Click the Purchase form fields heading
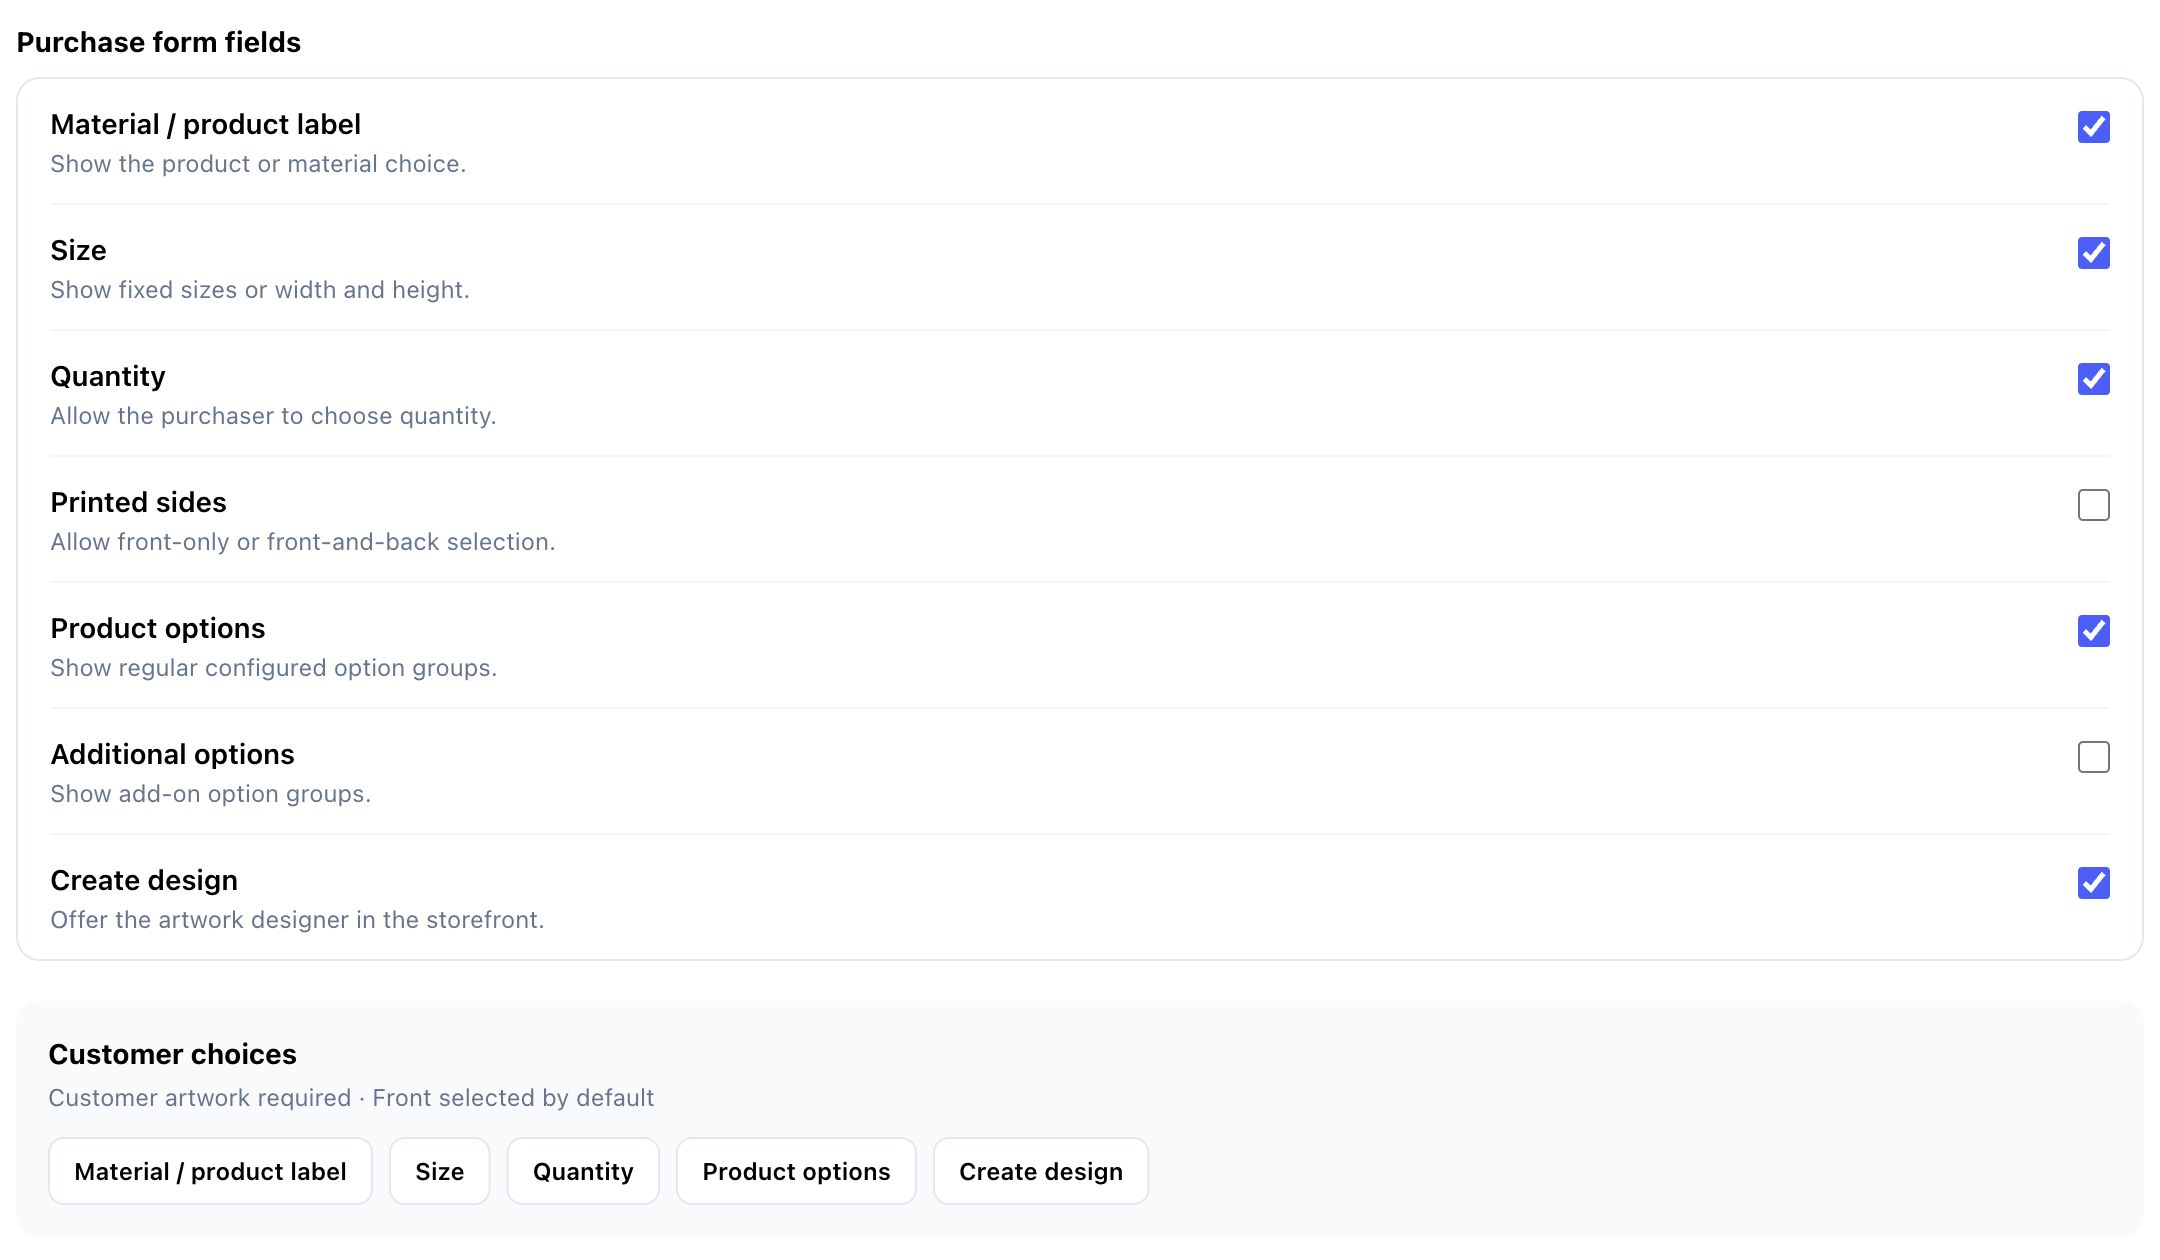This screenshot has width=2160, height=1260. pyautogui.click(x=159, y=42)
